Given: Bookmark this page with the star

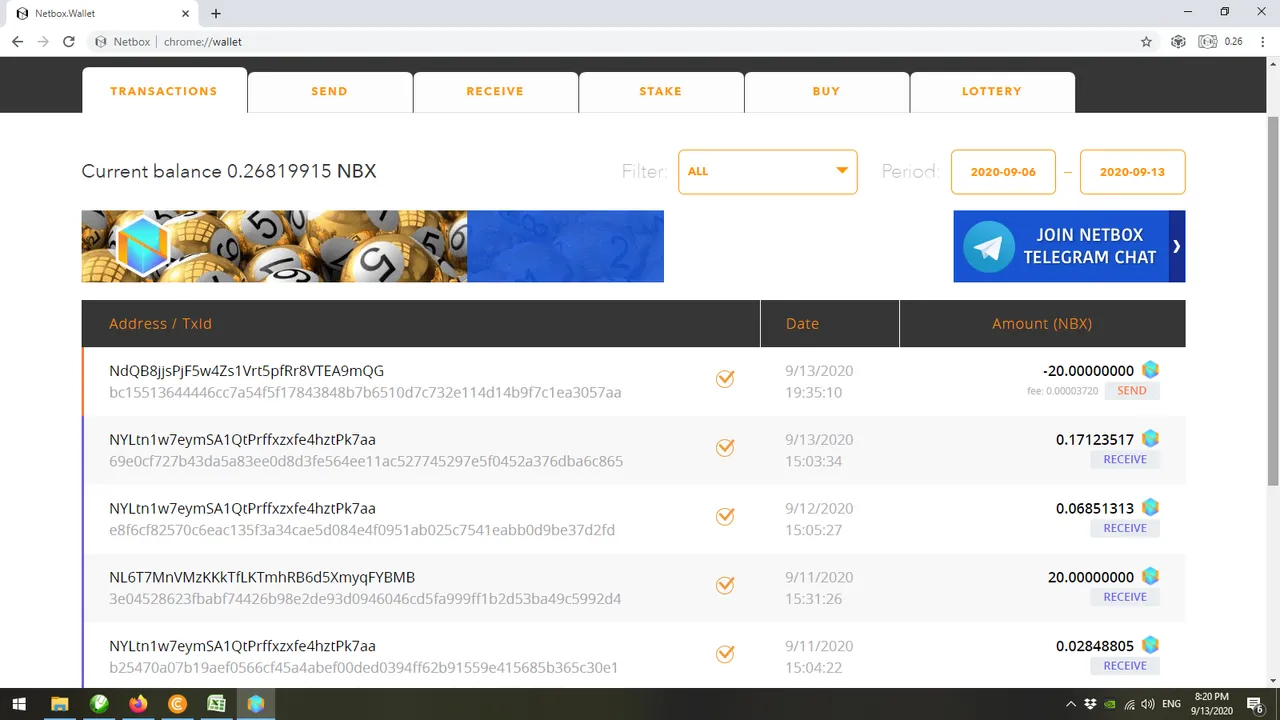Looking at the screenshot, I should click(x=1146, y=42).
